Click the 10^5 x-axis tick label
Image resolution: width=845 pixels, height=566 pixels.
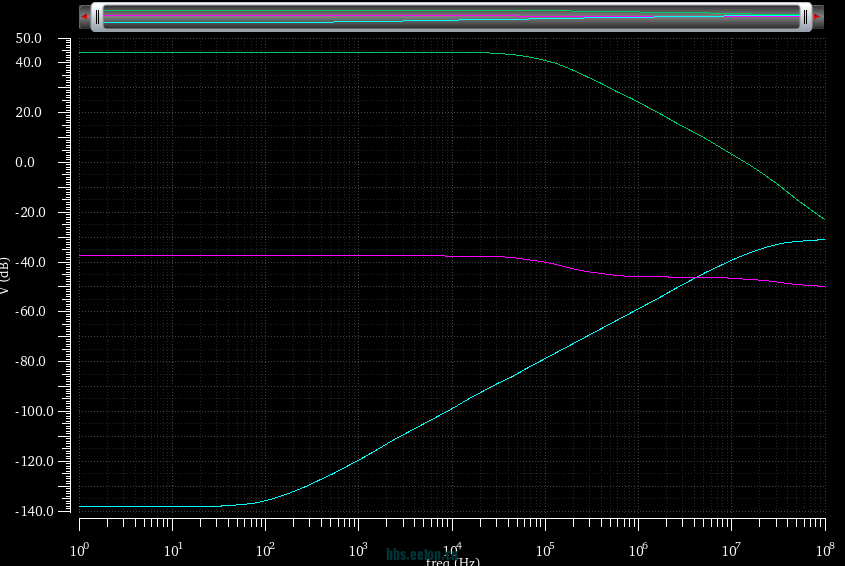[545, 550]
